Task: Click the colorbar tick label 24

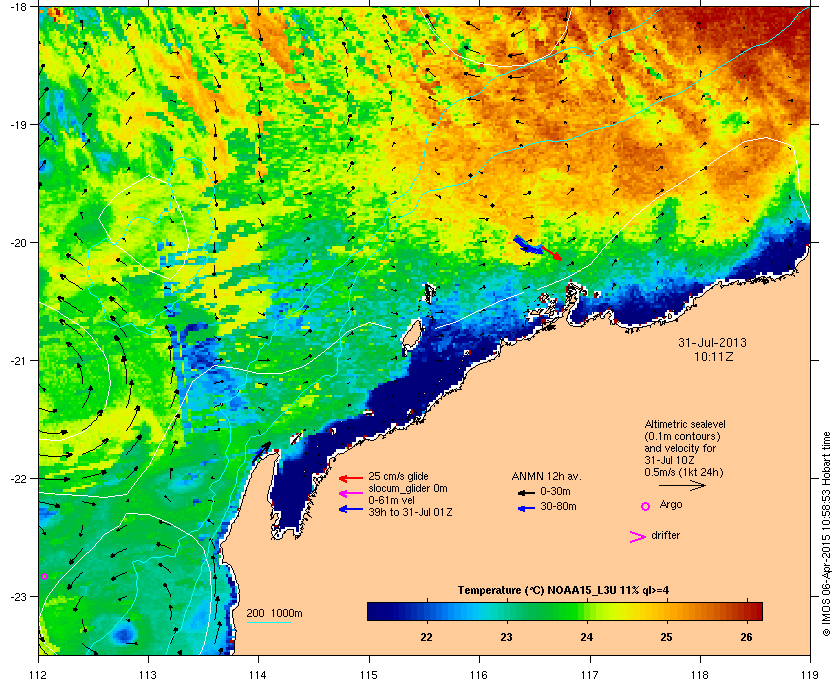Action: pyautogui.click(x=587, y=637)
